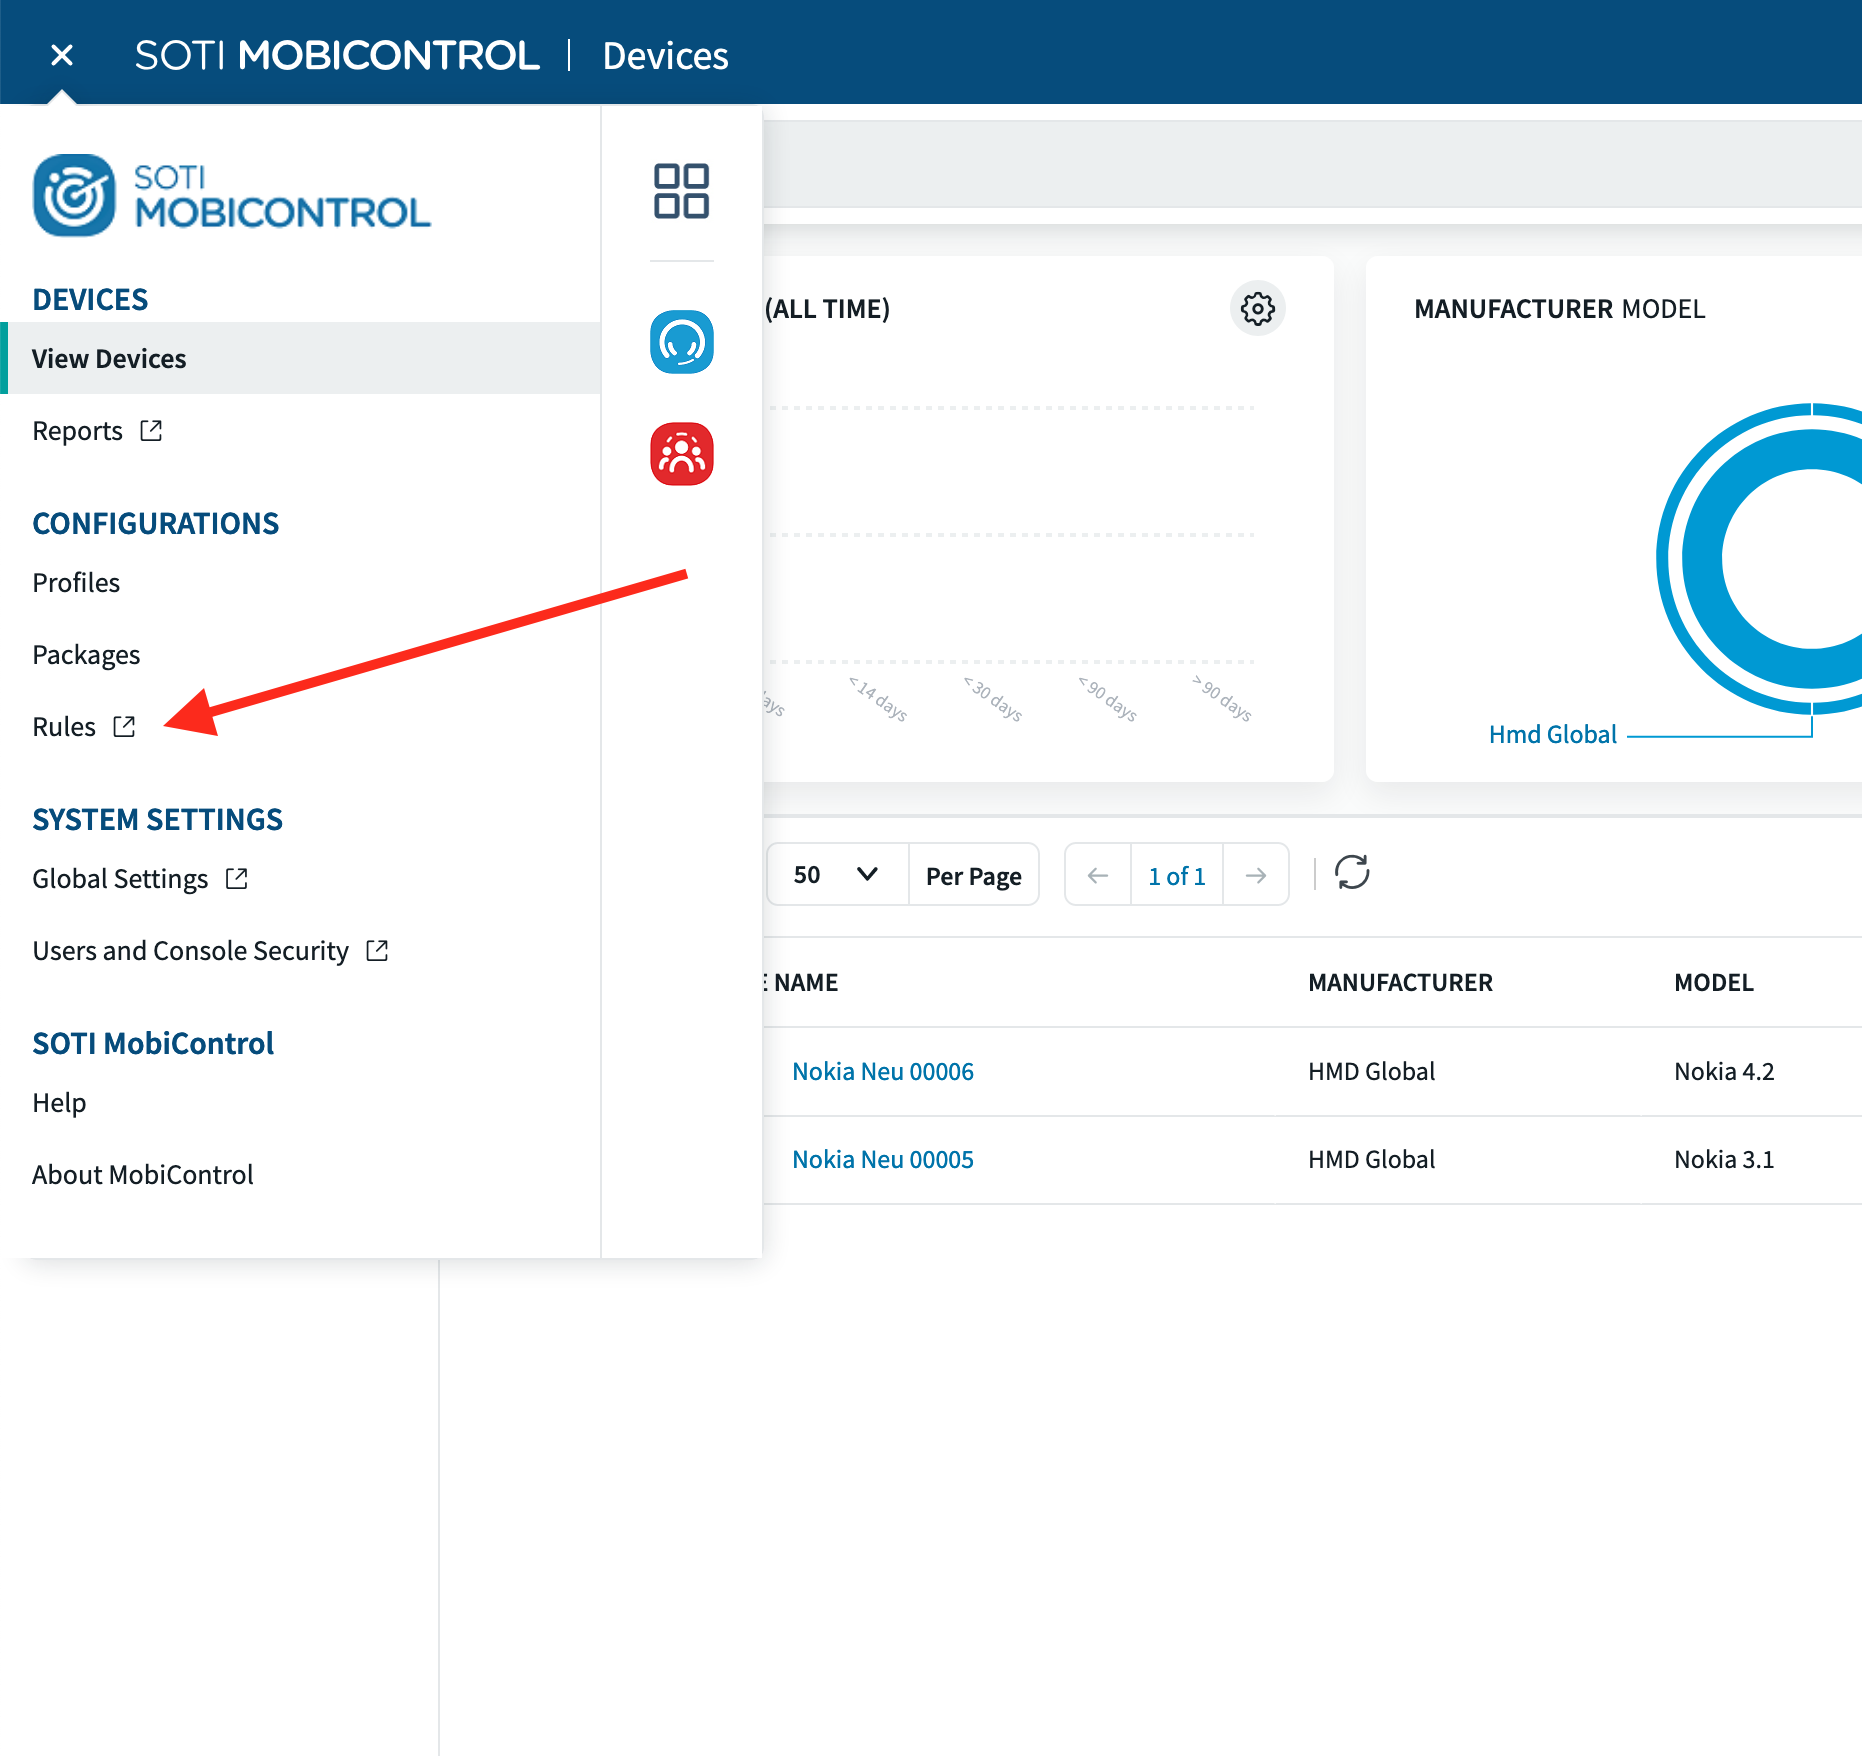Open Users and Console Security
The height and width of the screenshot is (1756, 1862).
click(190, 951)
